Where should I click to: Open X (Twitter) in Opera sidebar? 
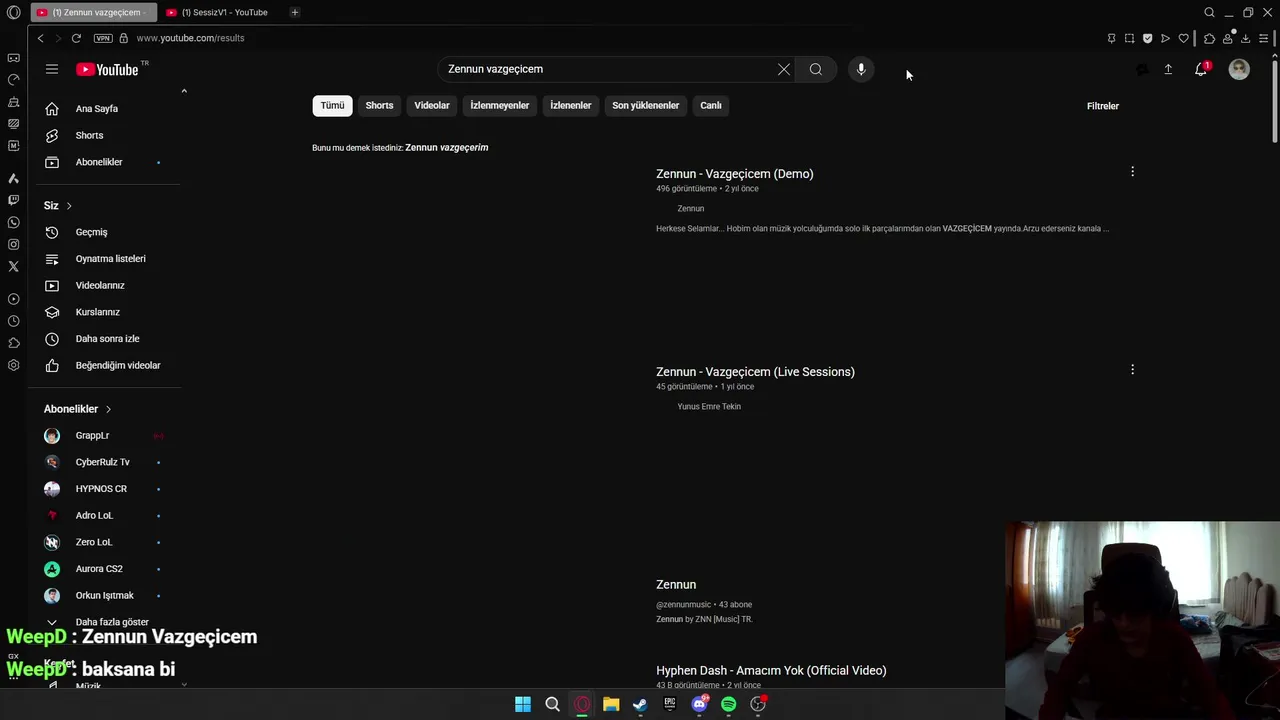click(13, 266)
